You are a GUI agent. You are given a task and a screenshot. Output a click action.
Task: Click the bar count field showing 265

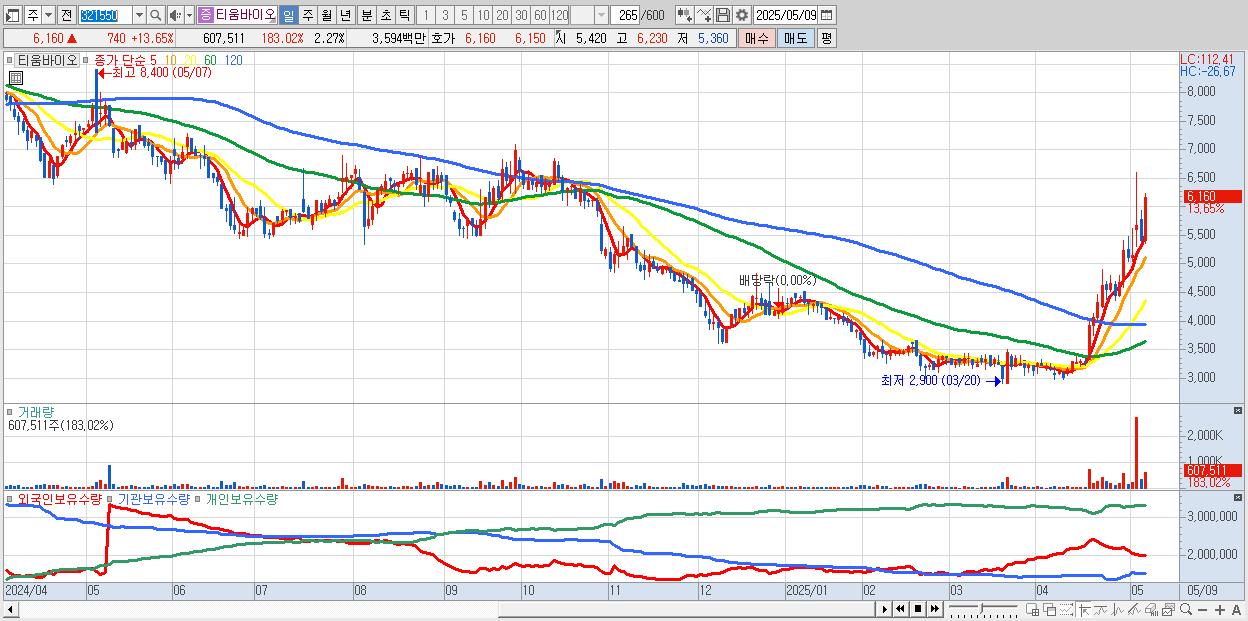point(626,15)
